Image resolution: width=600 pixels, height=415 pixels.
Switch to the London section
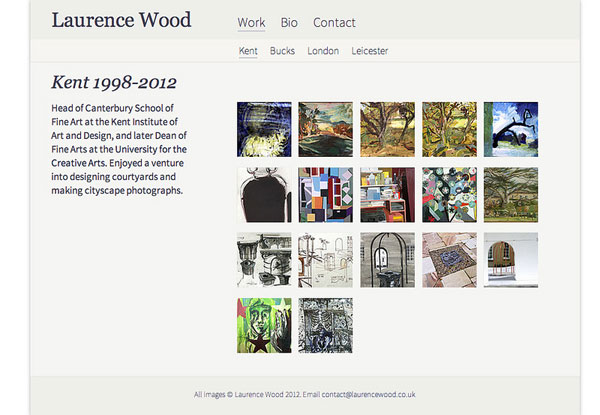pyautogui.click(x=323, y=51)
